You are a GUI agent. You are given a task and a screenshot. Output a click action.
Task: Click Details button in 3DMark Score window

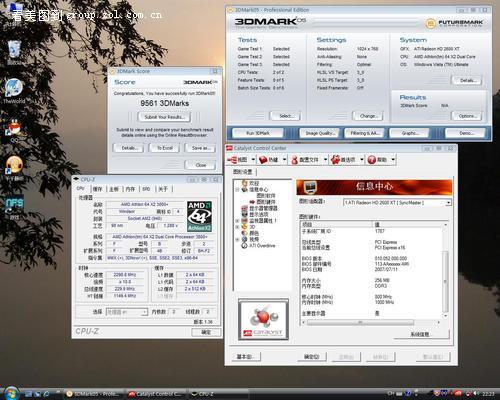[x=128, y=148]
